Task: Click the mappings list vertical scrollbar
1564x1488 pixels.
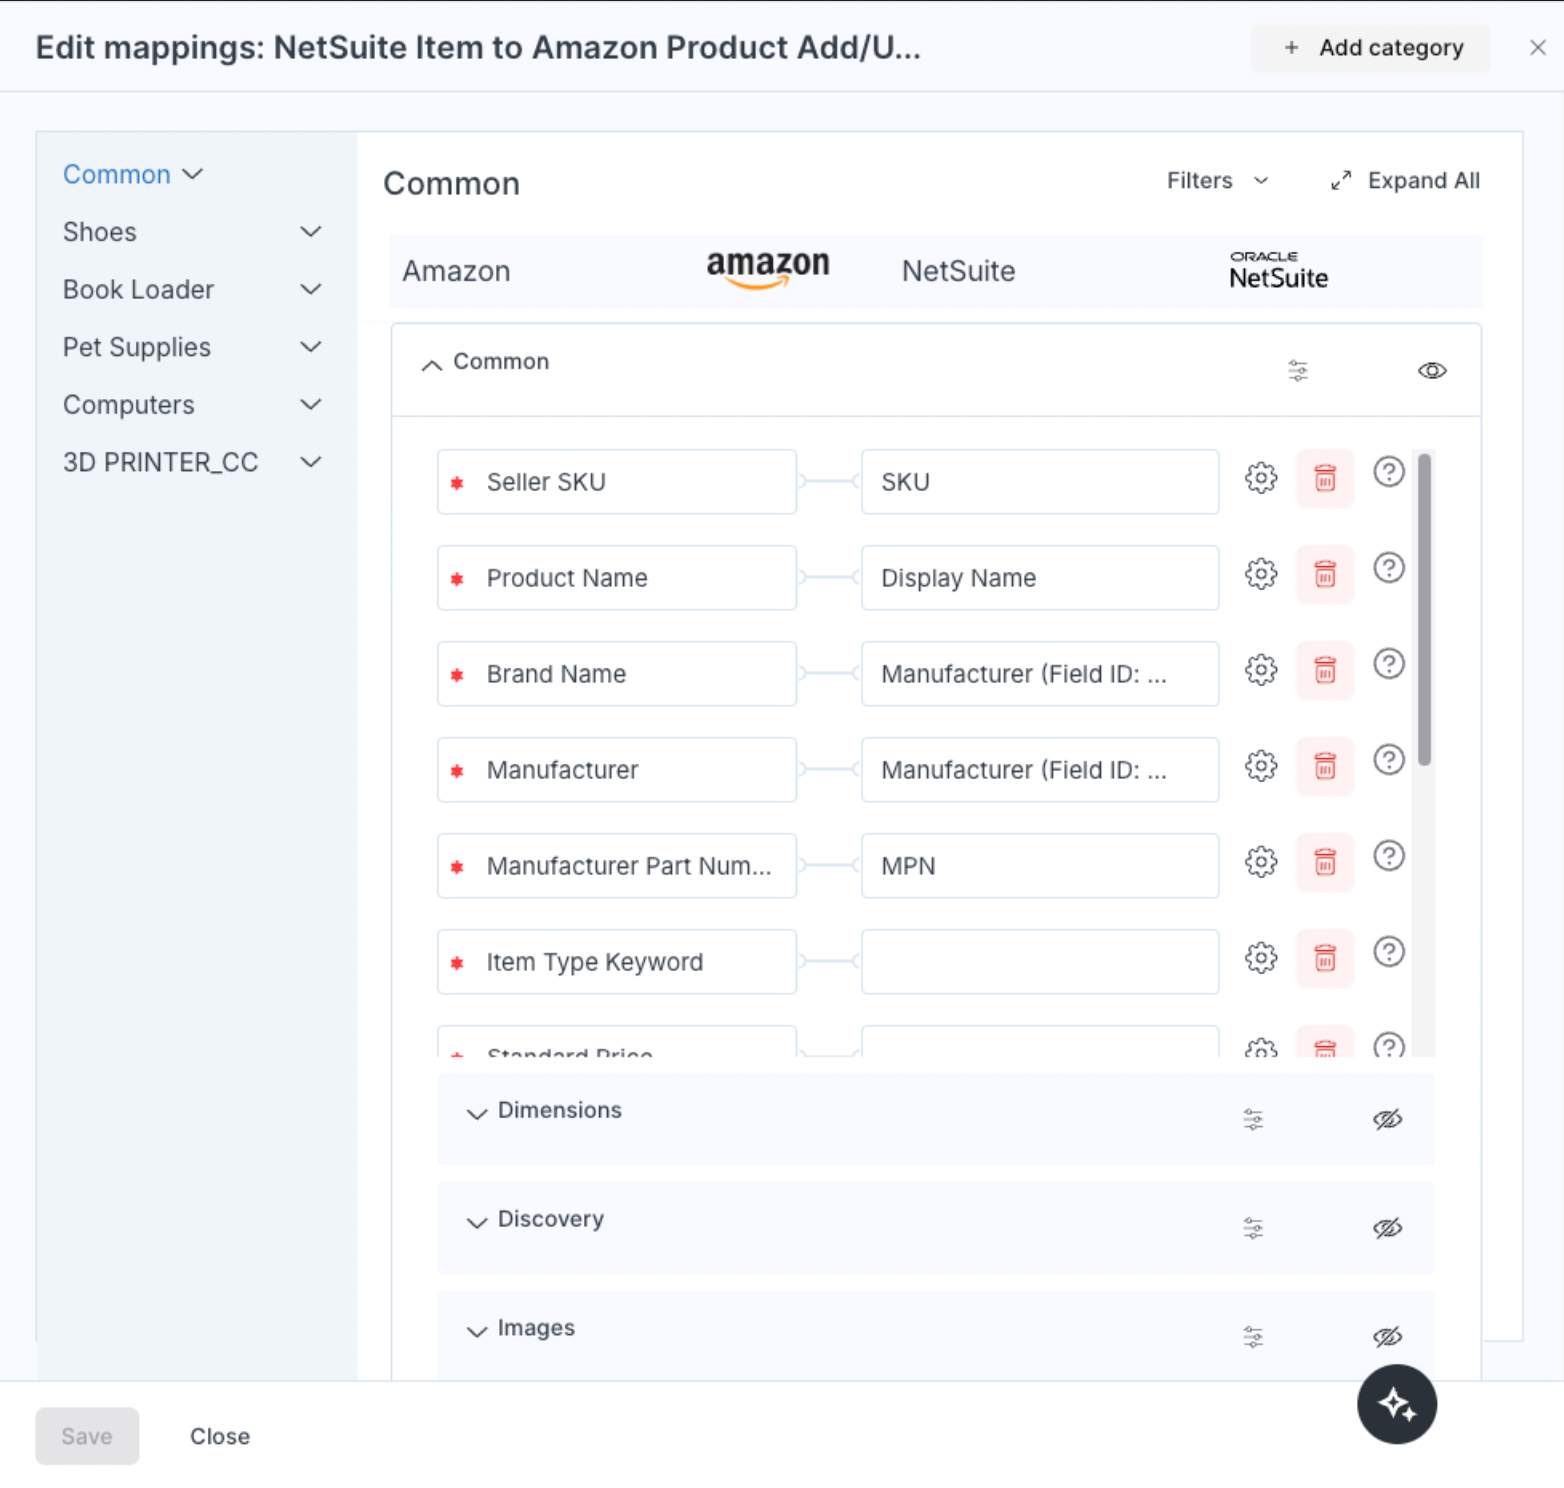Action: (x=1424, y=610)
